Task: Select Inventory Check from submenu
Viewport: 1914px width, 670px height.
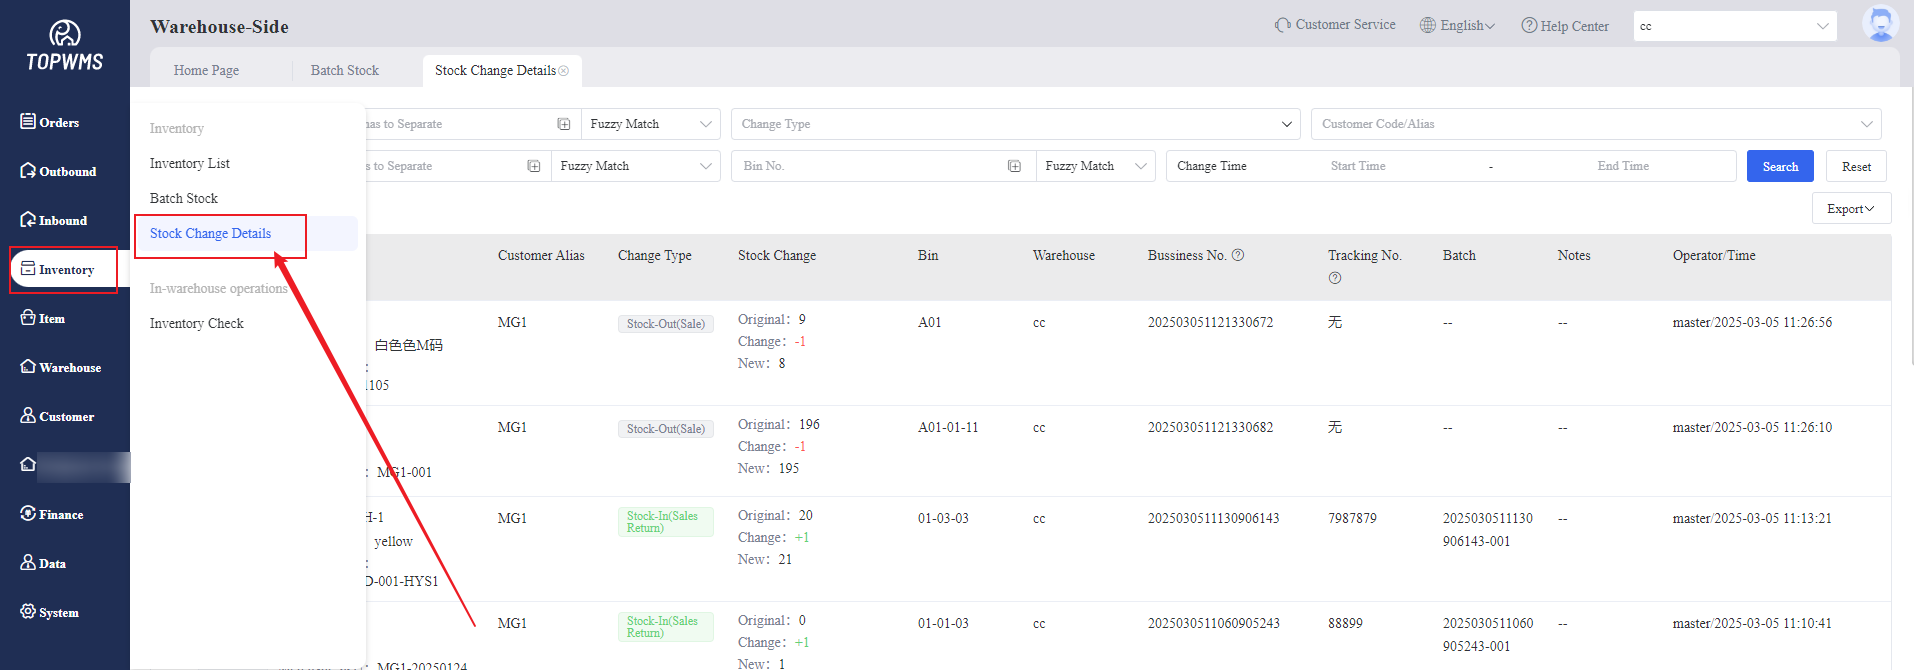Action: point(197,324)
